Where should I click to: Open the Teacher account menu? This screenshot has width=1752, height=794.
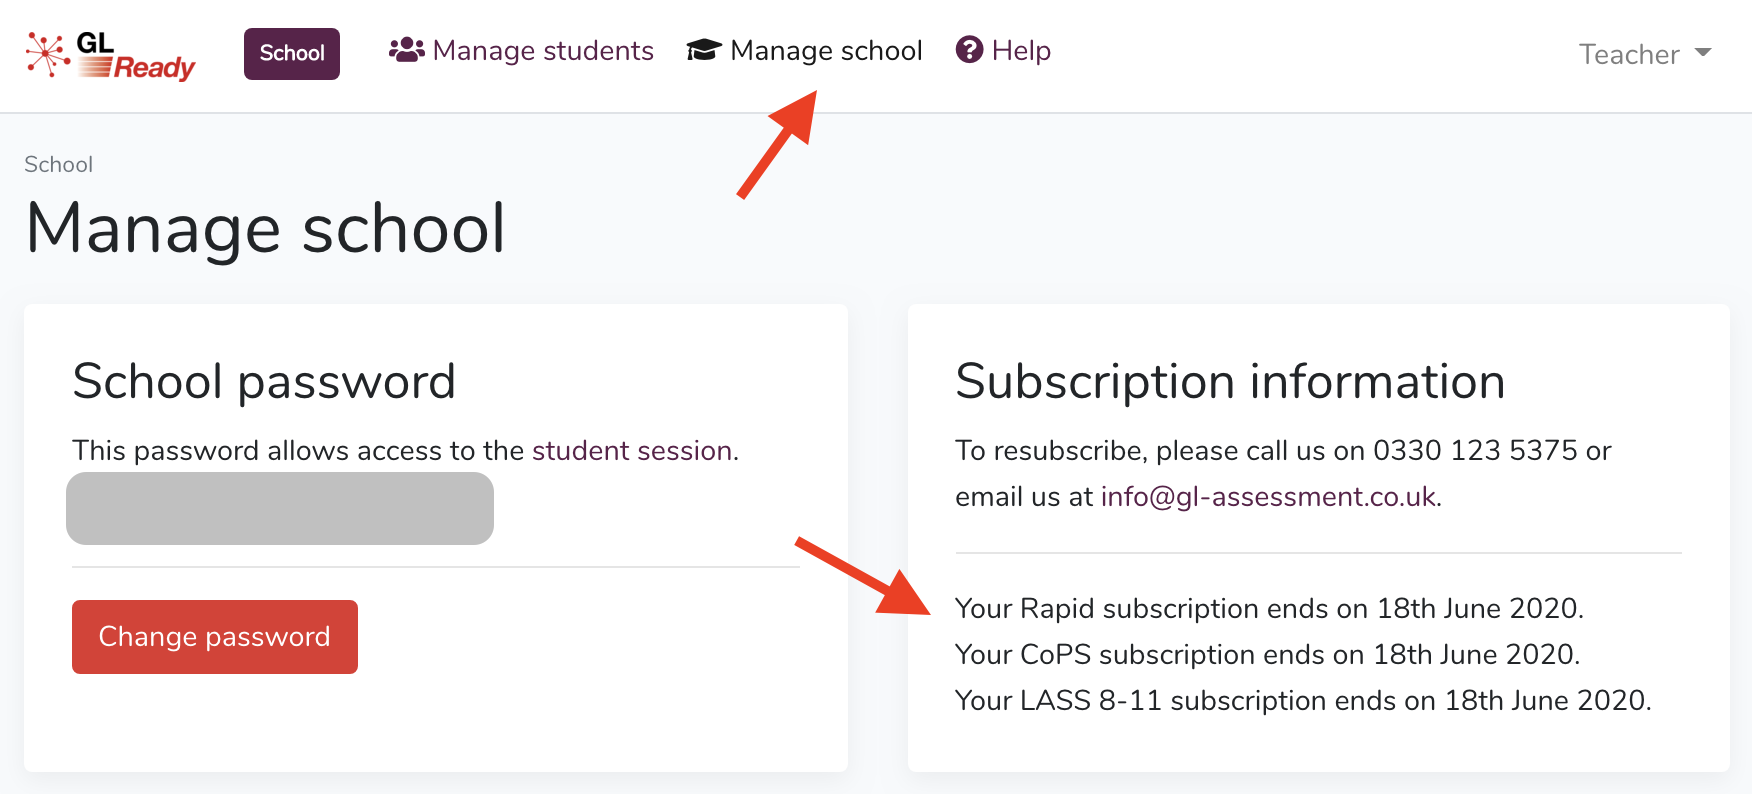click(1645, 54)
